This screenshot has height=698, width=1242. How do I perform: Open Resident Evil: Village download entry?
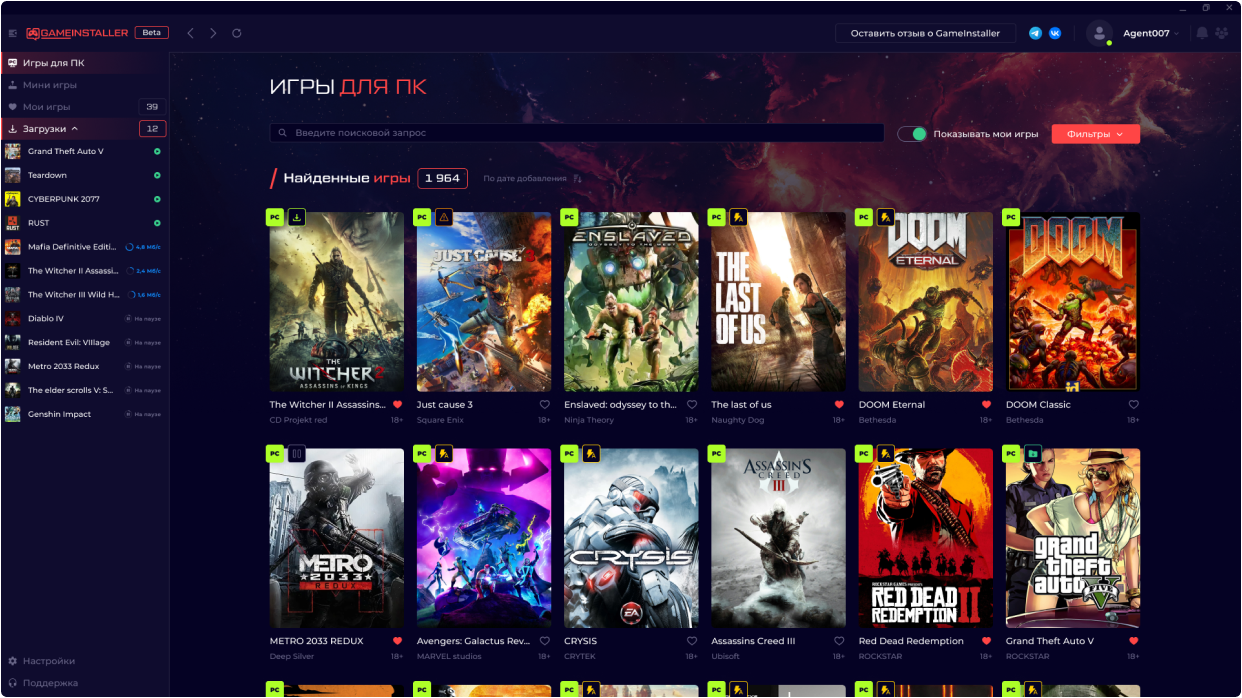pyautogui.click(x=85, y=342)
